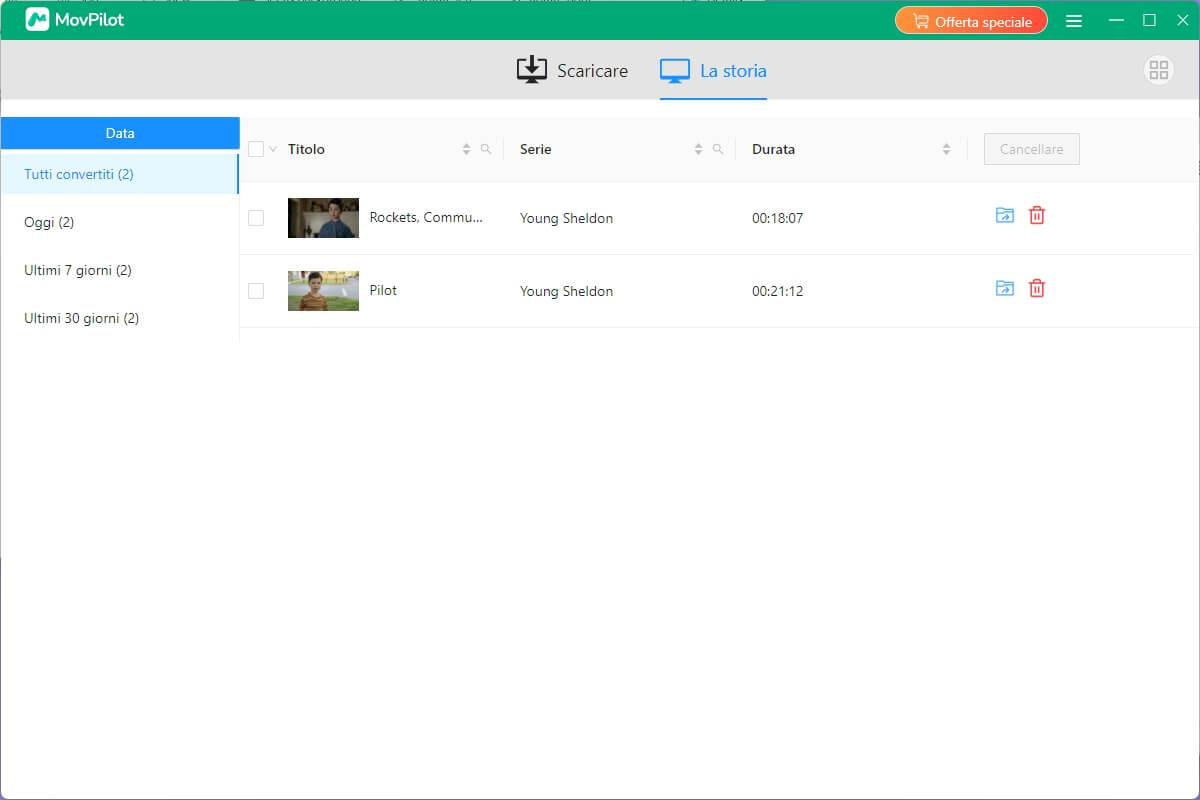Image resolution: width=1200 pixels, height=800 pixels.
Task: Switch to the Scaricare tab
Action: [x=572, y=70]
